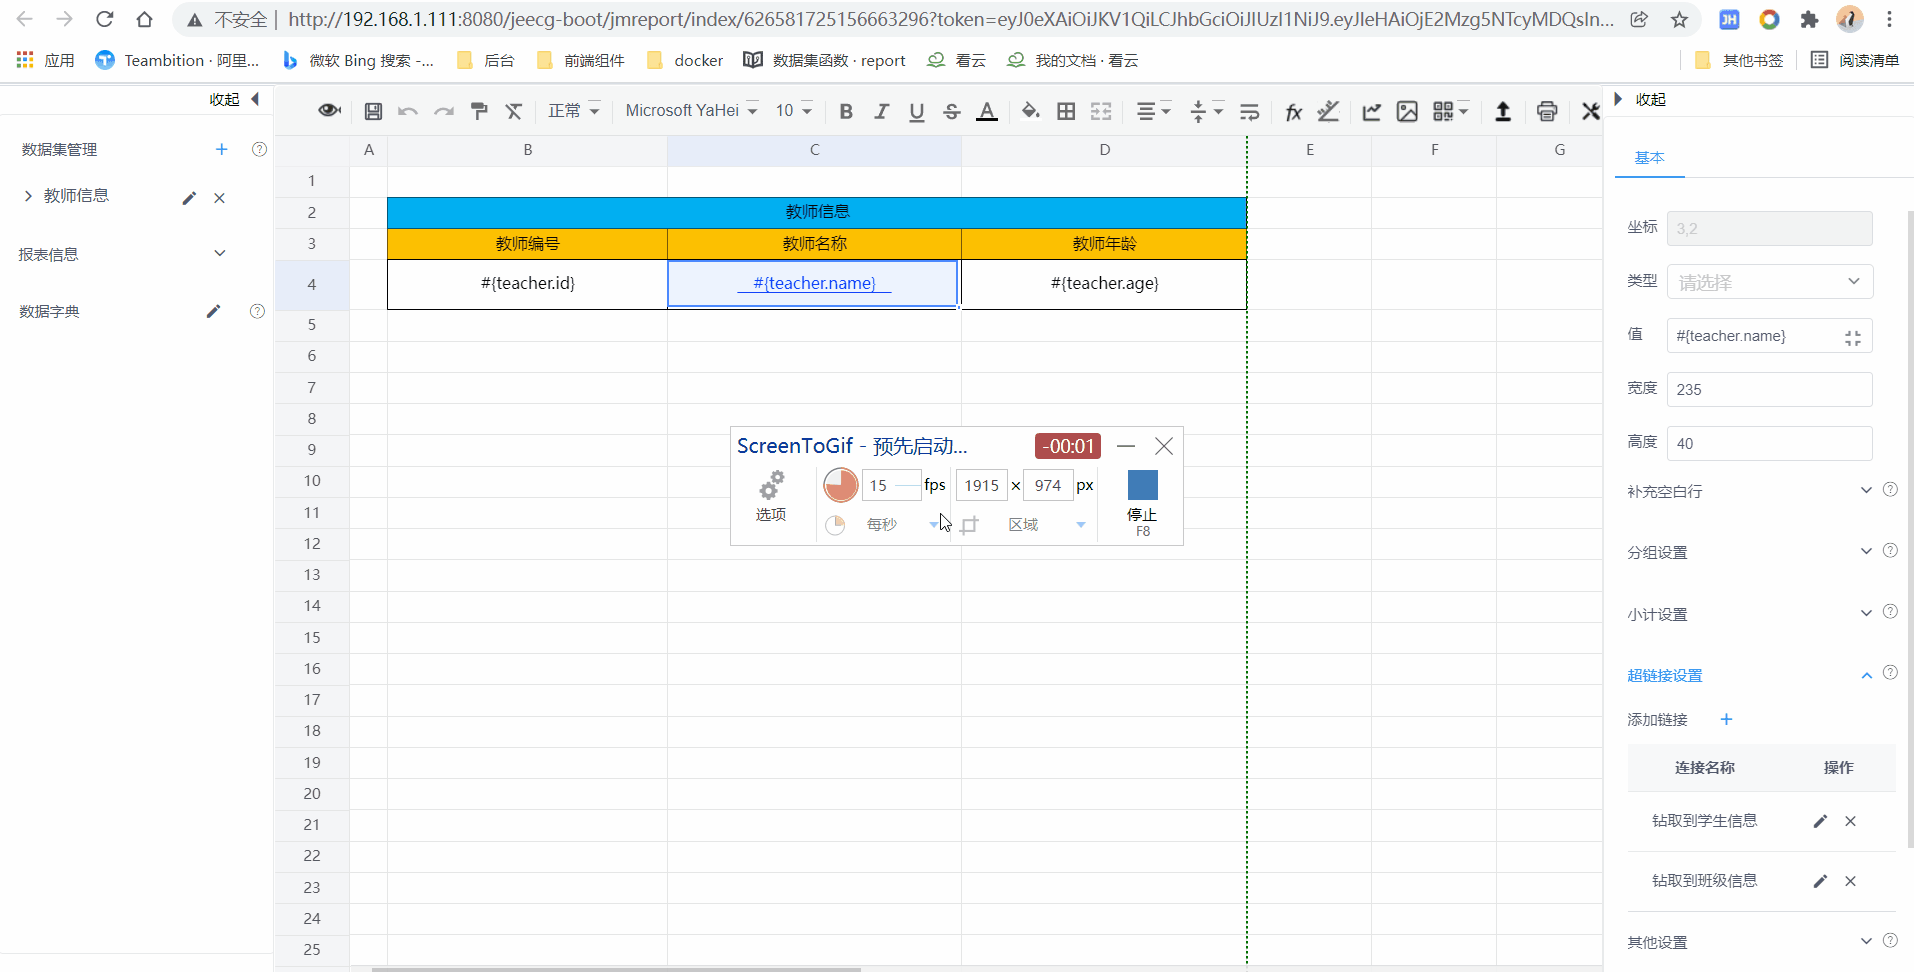This screenshot has height=972, width=1914.
Task: Select column C header
Action: pos(814,150)
